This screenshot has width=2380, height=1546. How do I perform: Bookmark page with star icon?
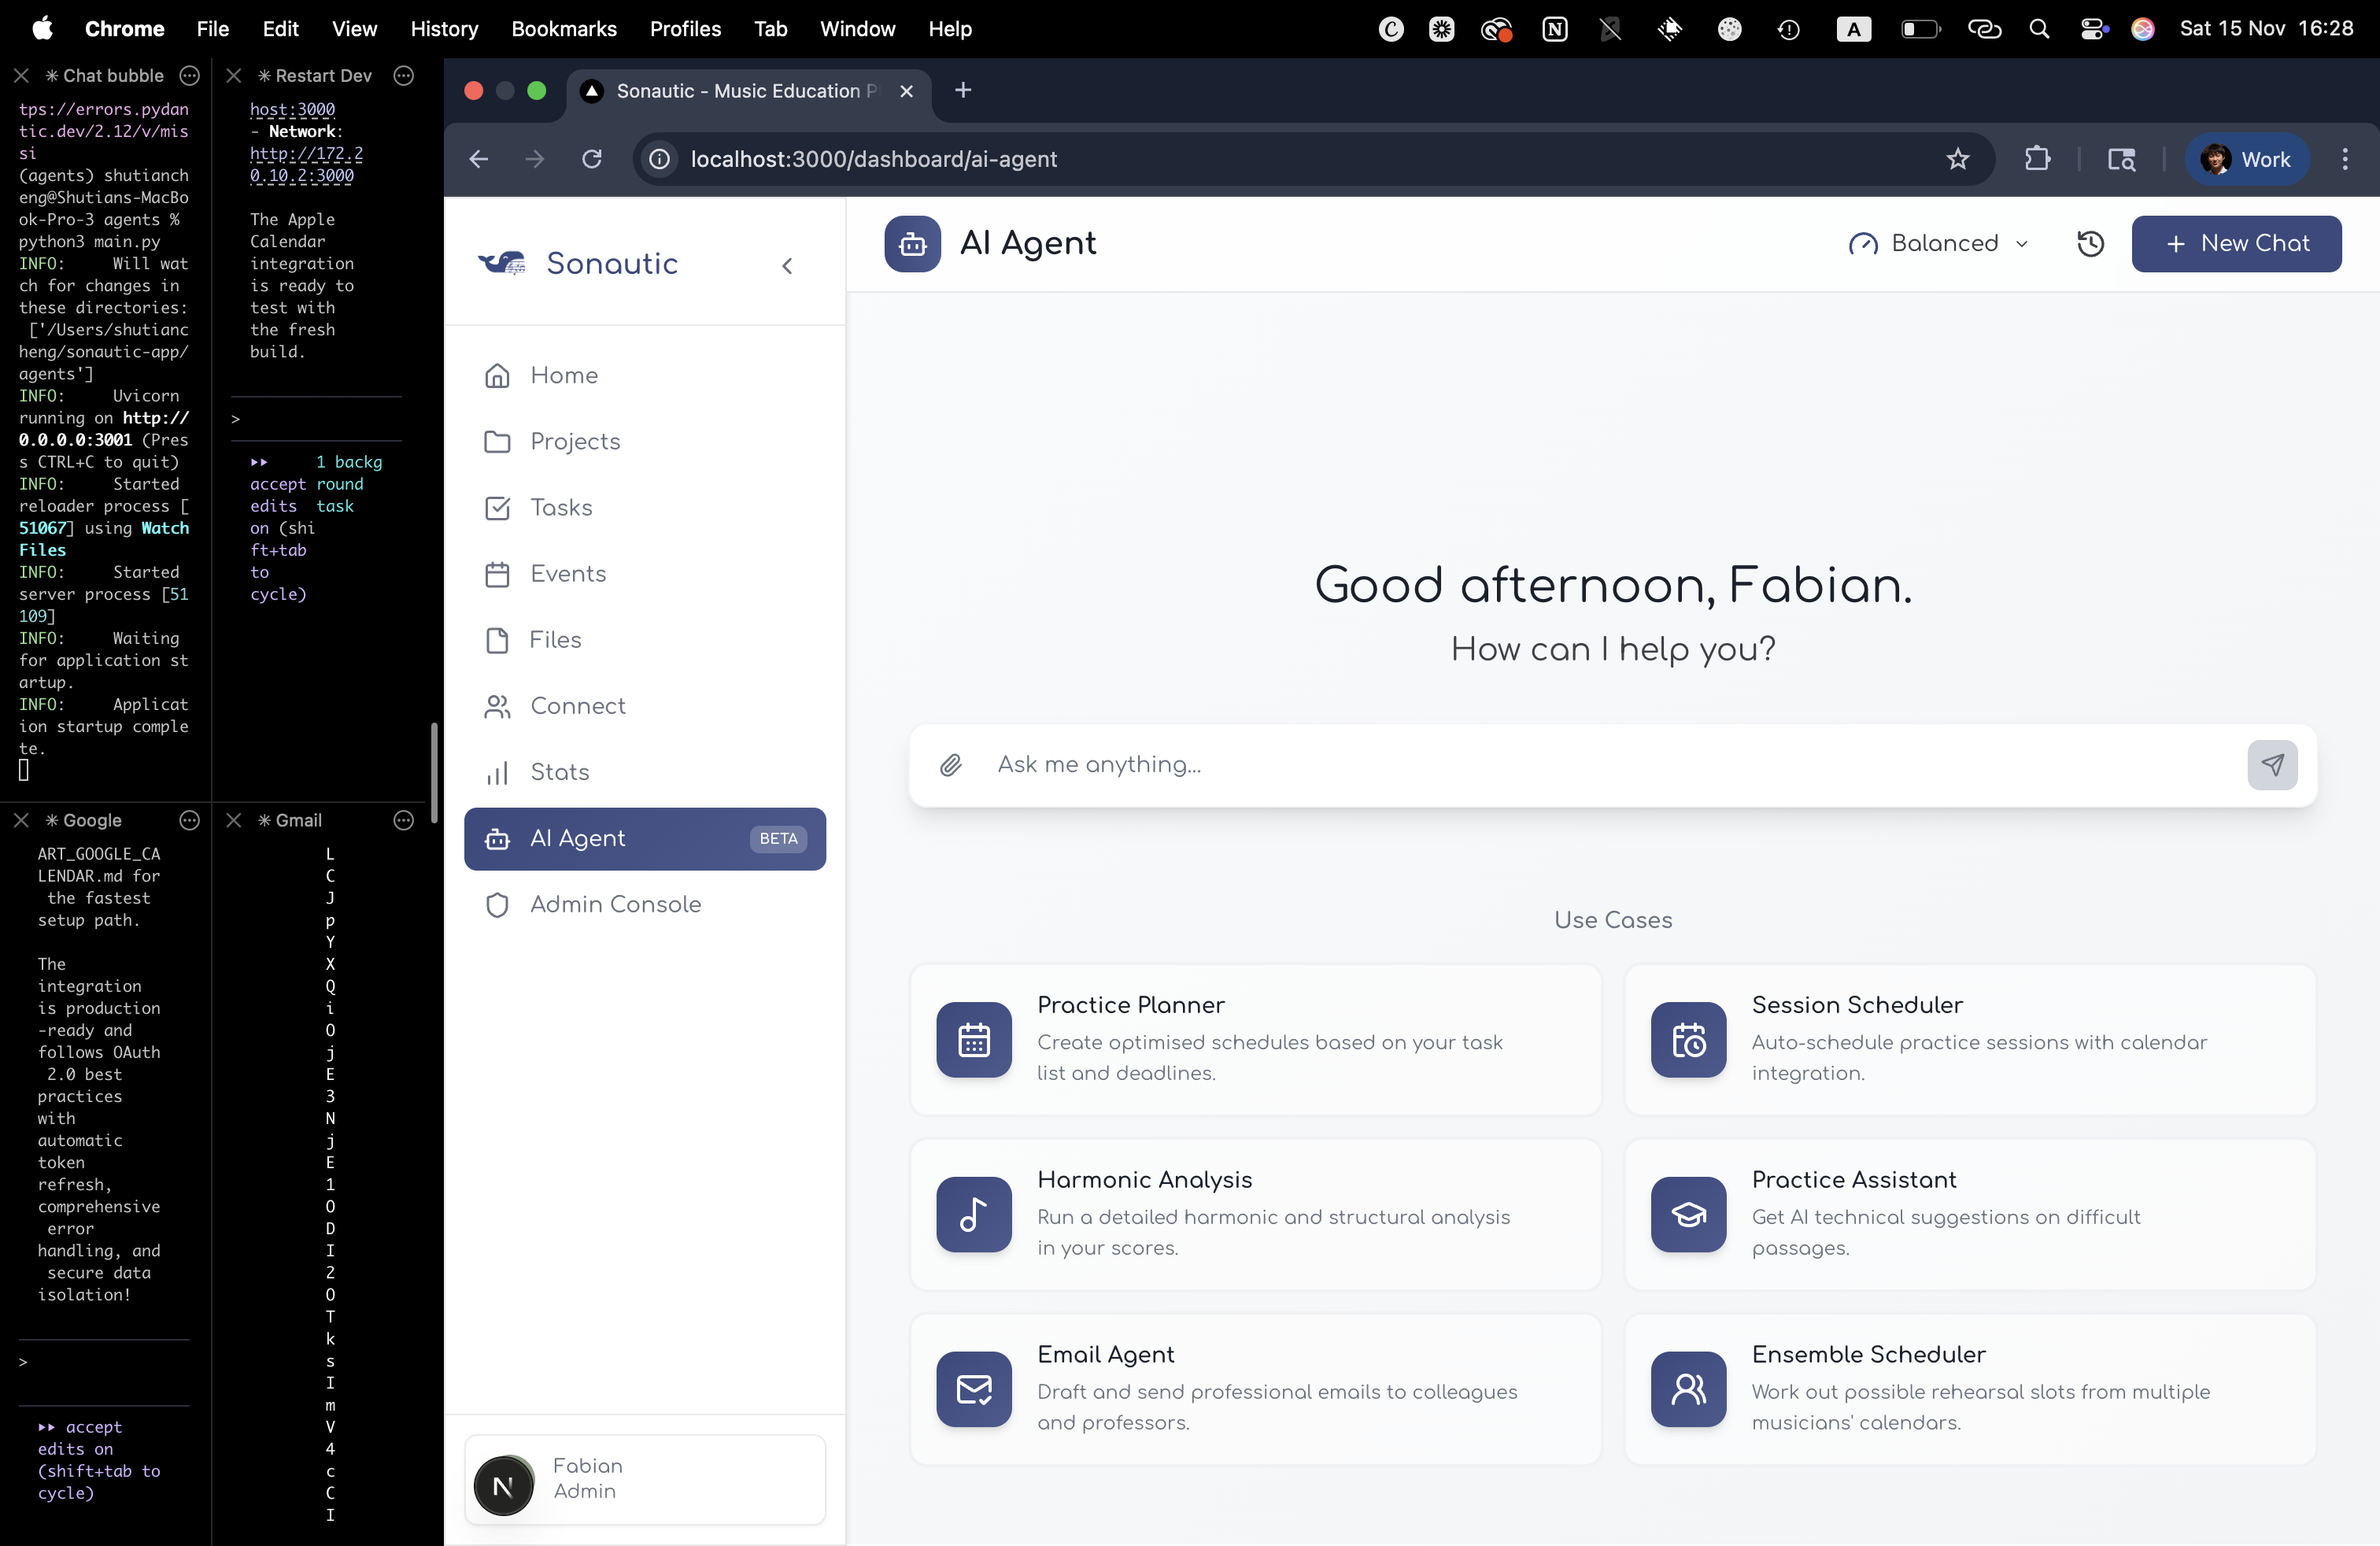click(x=1957, y=159)
